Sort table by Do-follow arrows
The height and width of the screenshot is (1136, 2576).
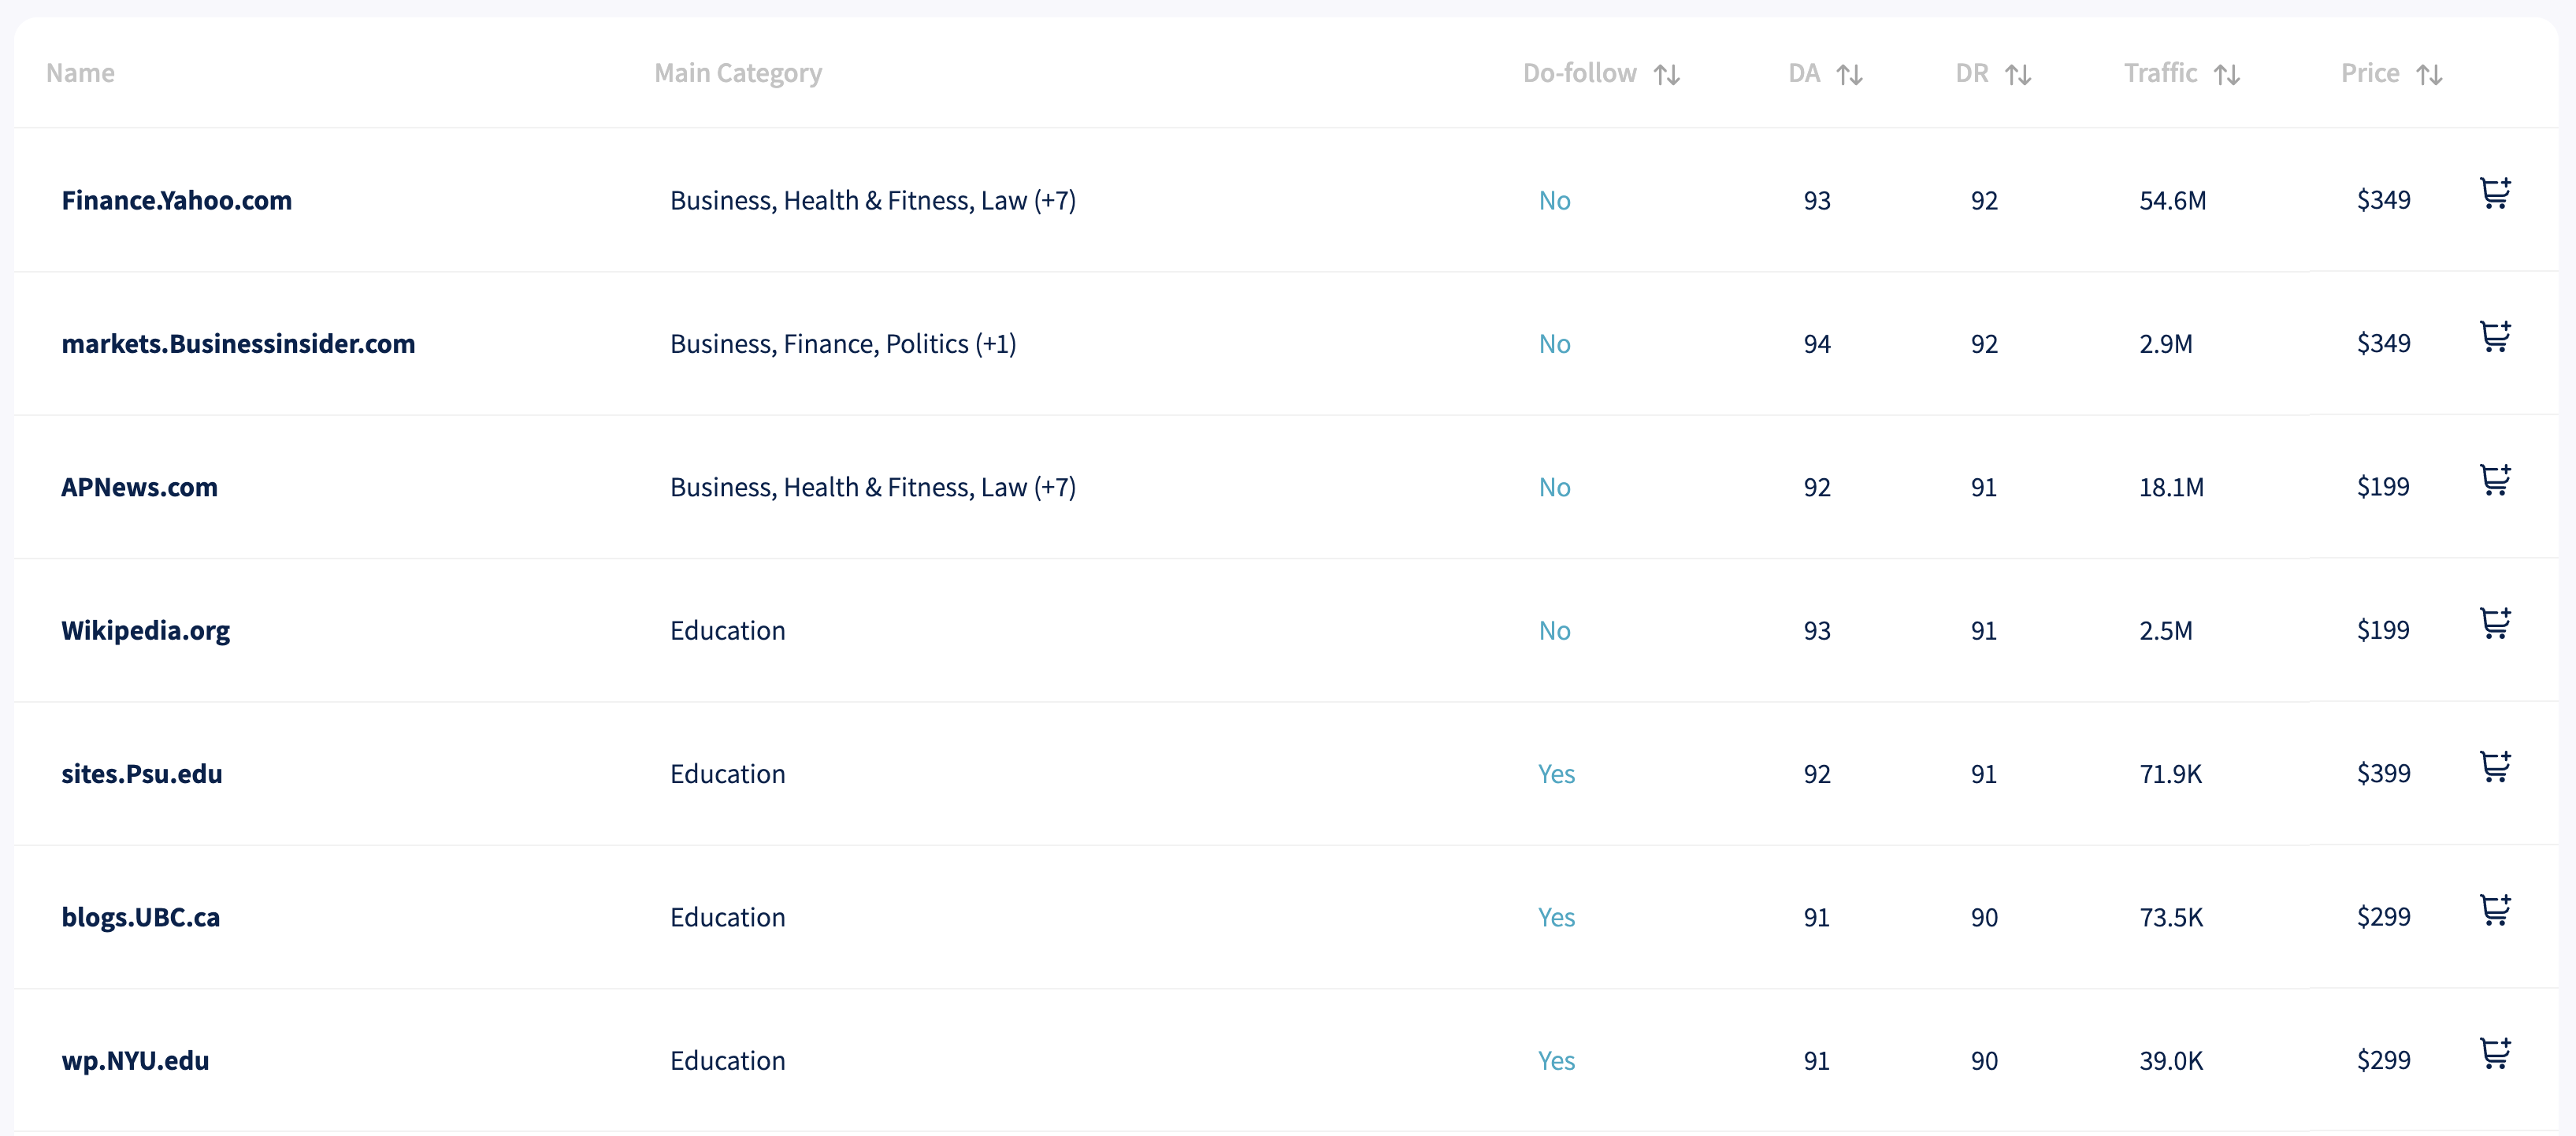1666,75
